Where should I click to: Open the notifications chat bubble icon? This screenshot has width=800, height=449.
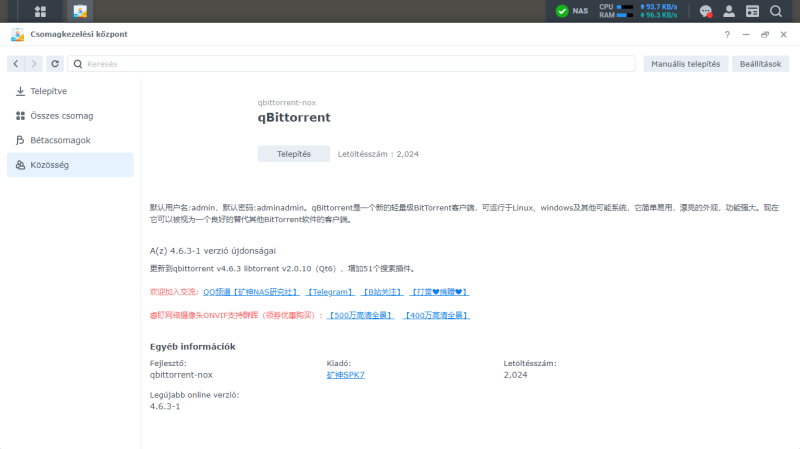coord(706,11)
